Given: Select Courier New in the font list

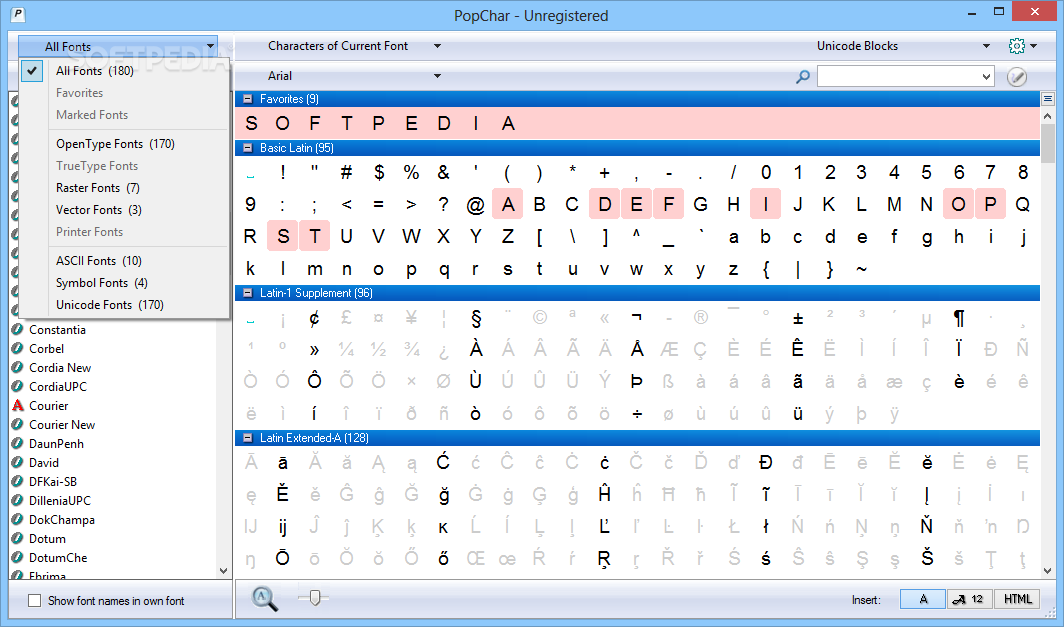Looking at the screenshot, I should 62,425.
